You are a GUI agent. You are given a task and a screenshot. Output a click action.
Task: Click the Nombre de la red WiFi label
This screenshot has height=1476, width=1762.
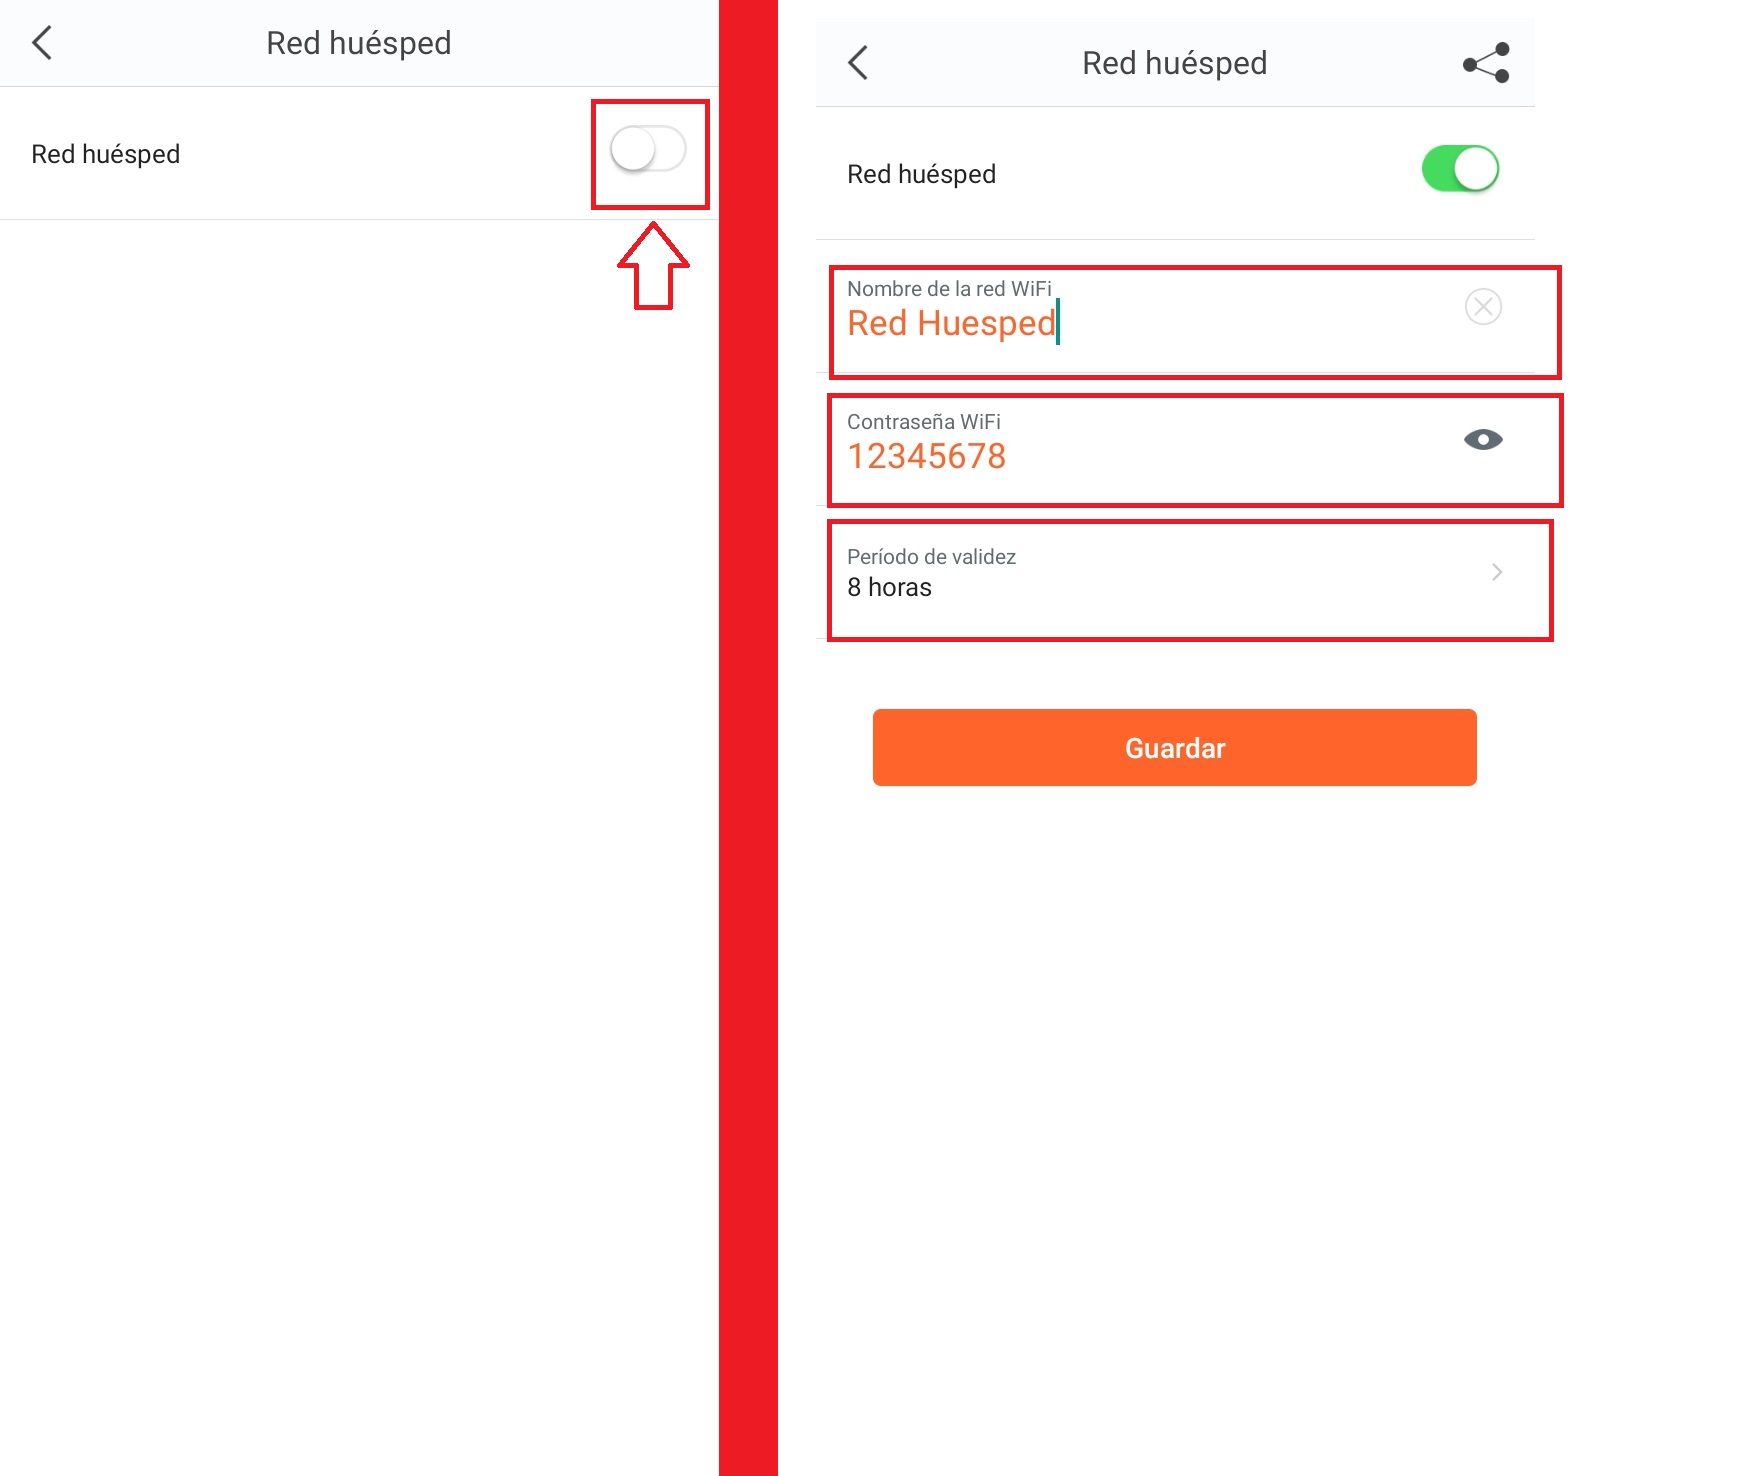(x=949, y=289)
